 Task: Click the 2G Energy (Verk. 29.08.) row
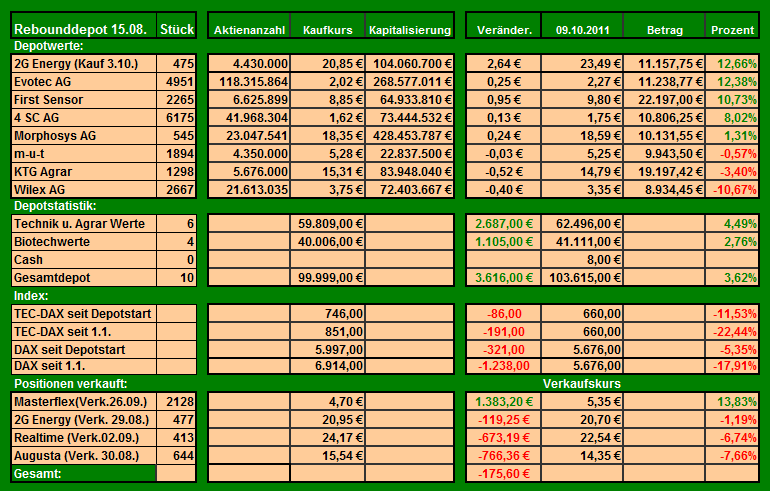(84, 420)
